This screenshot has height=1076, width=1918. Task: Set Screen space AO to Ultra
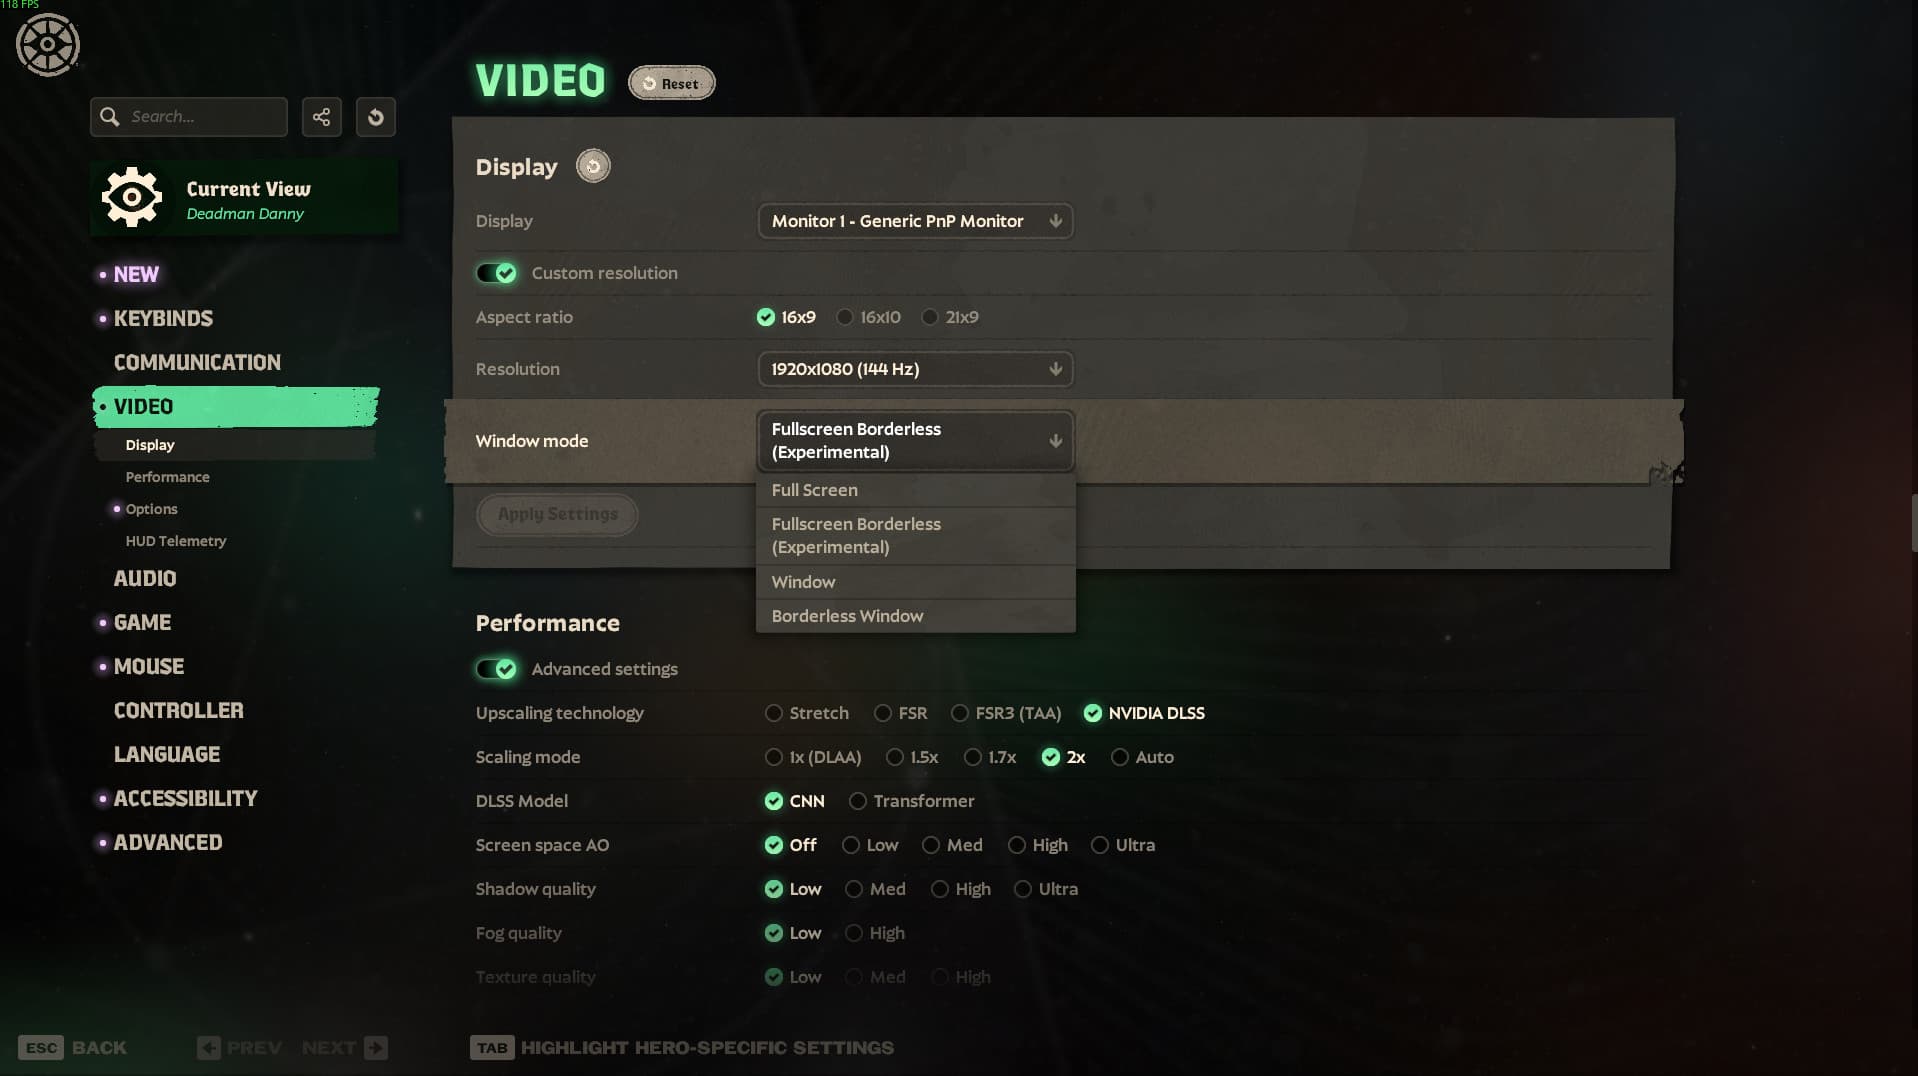(x=1123, y=845)
